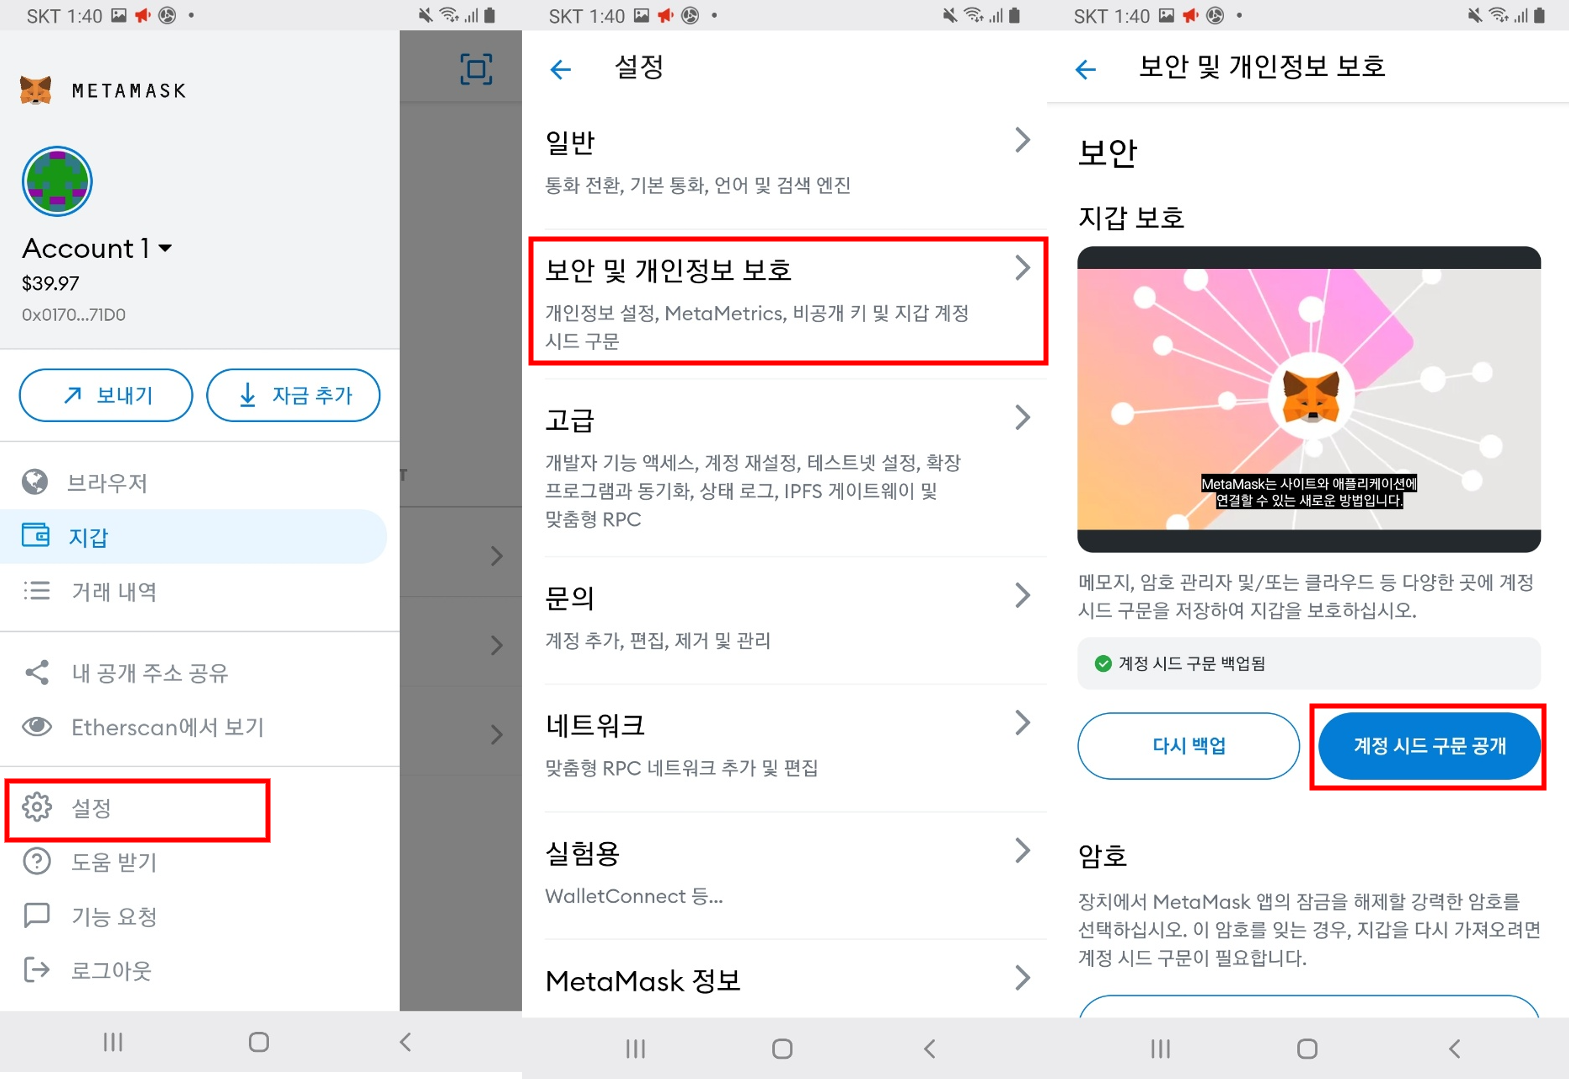Tap recent apps button on right phone
This screenshot has width=1569, height=1080.
coord(1160,1048)
